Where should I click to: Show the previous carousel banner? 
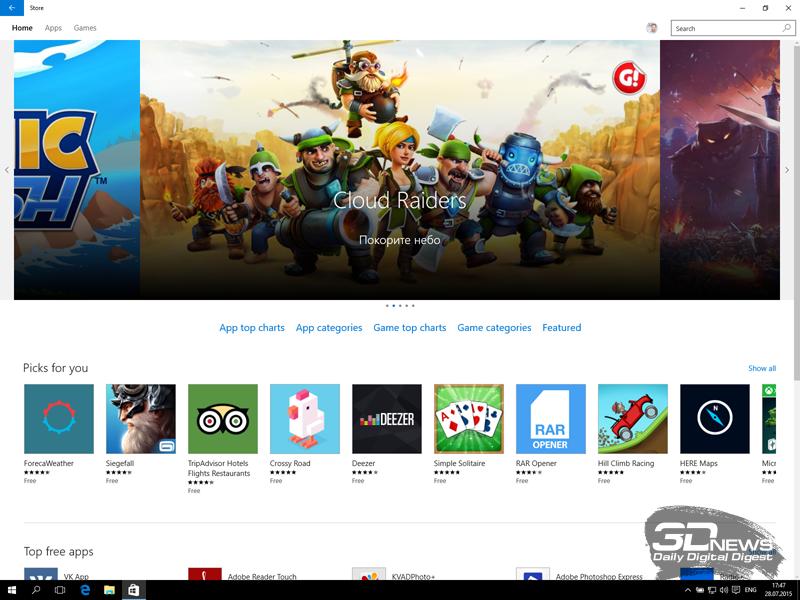(x=7, y=170)
